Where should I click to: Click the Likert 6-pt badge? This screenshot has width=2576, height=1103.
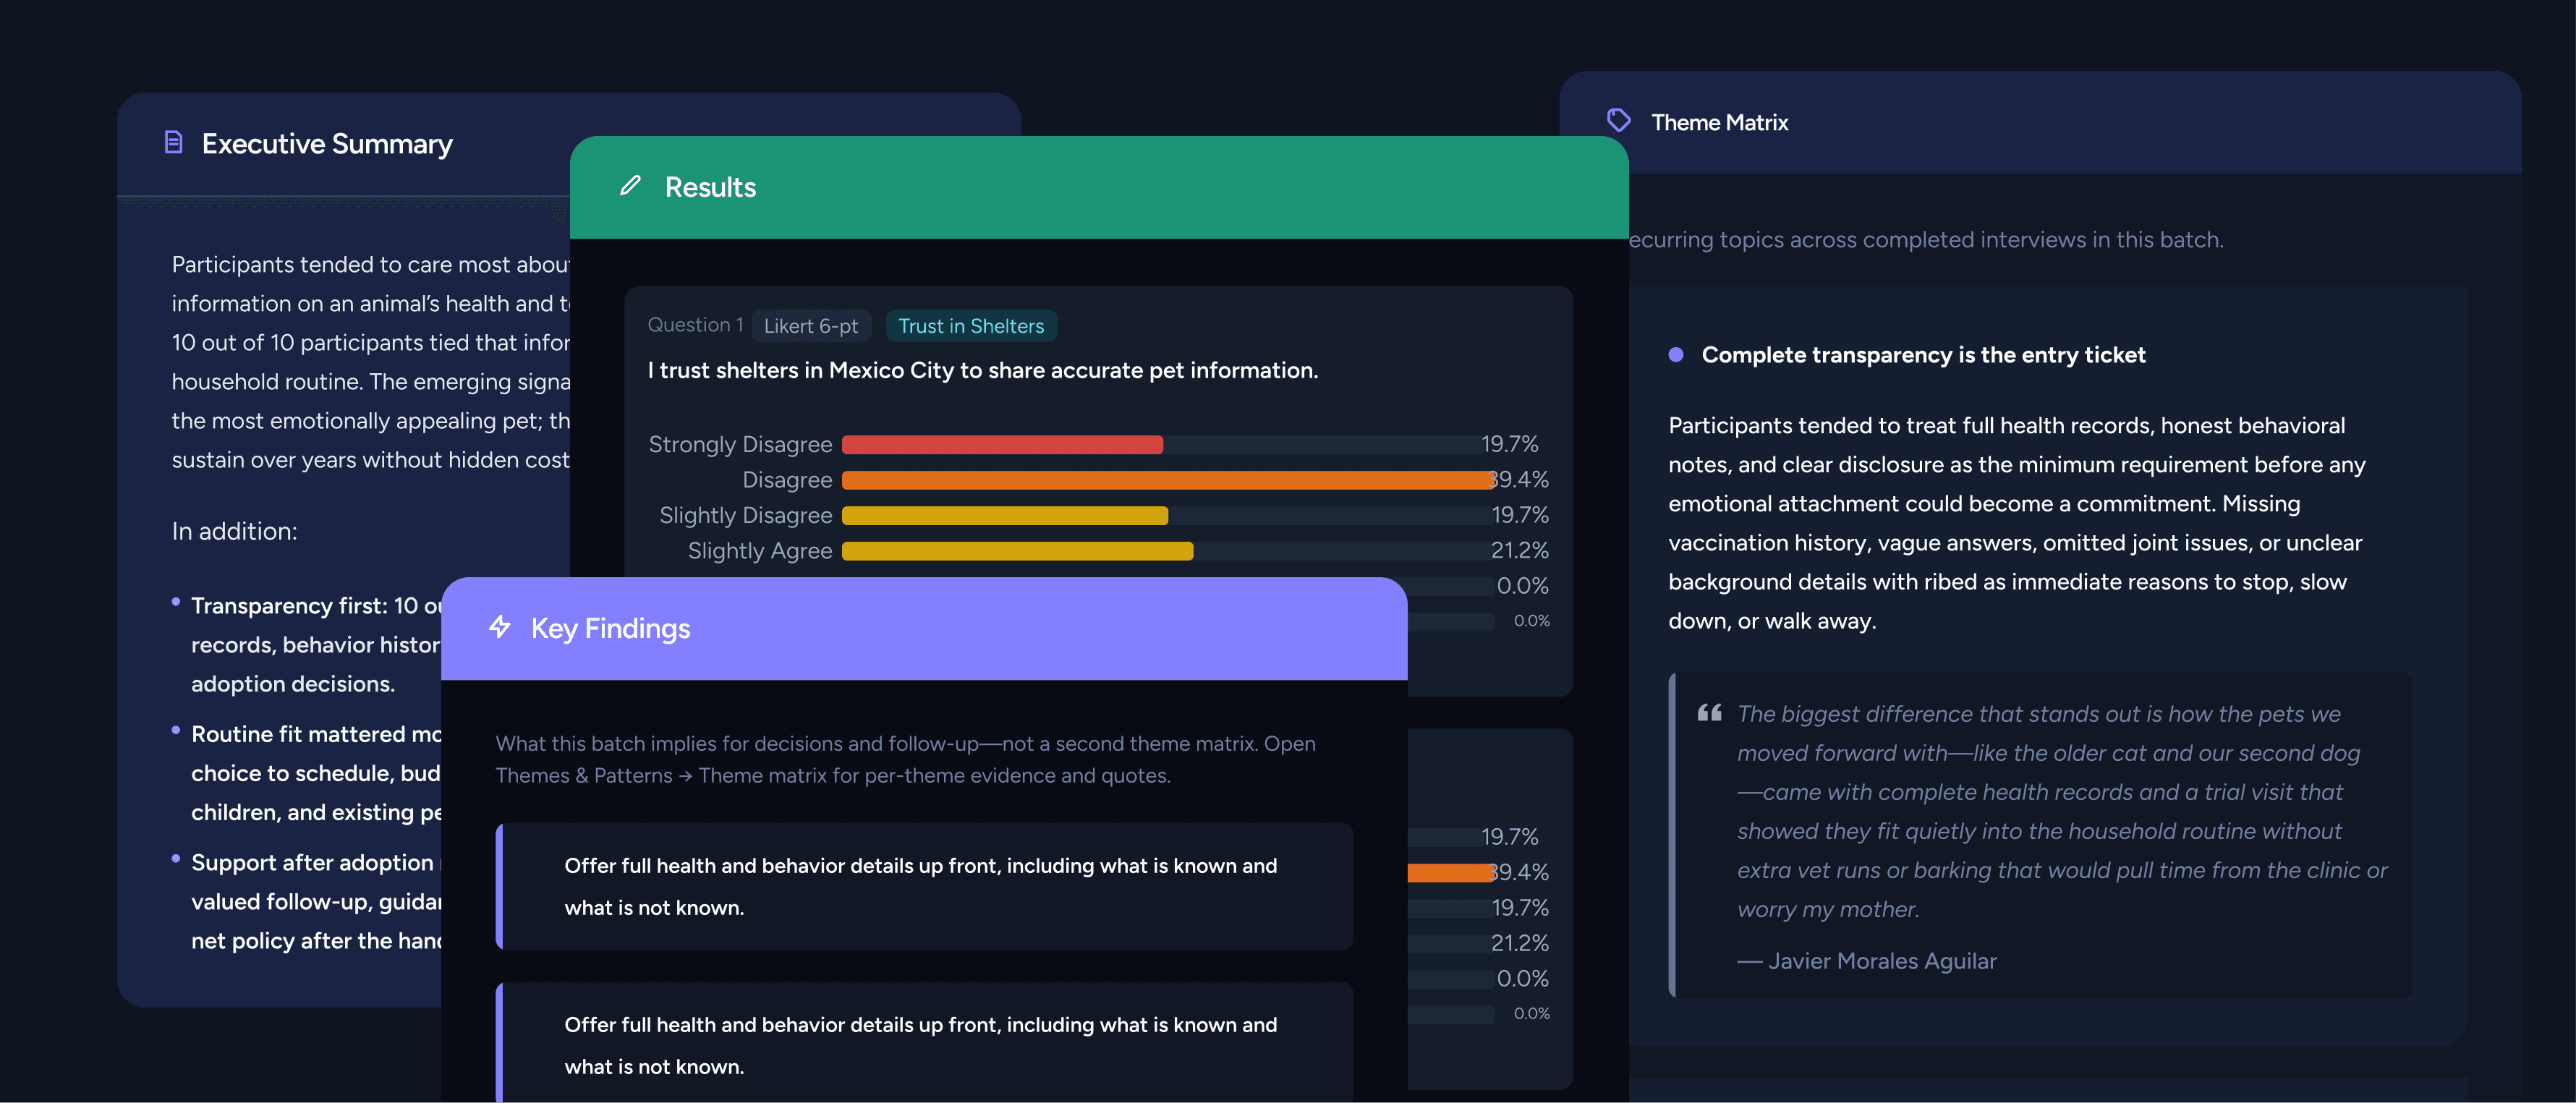(811, 326)
